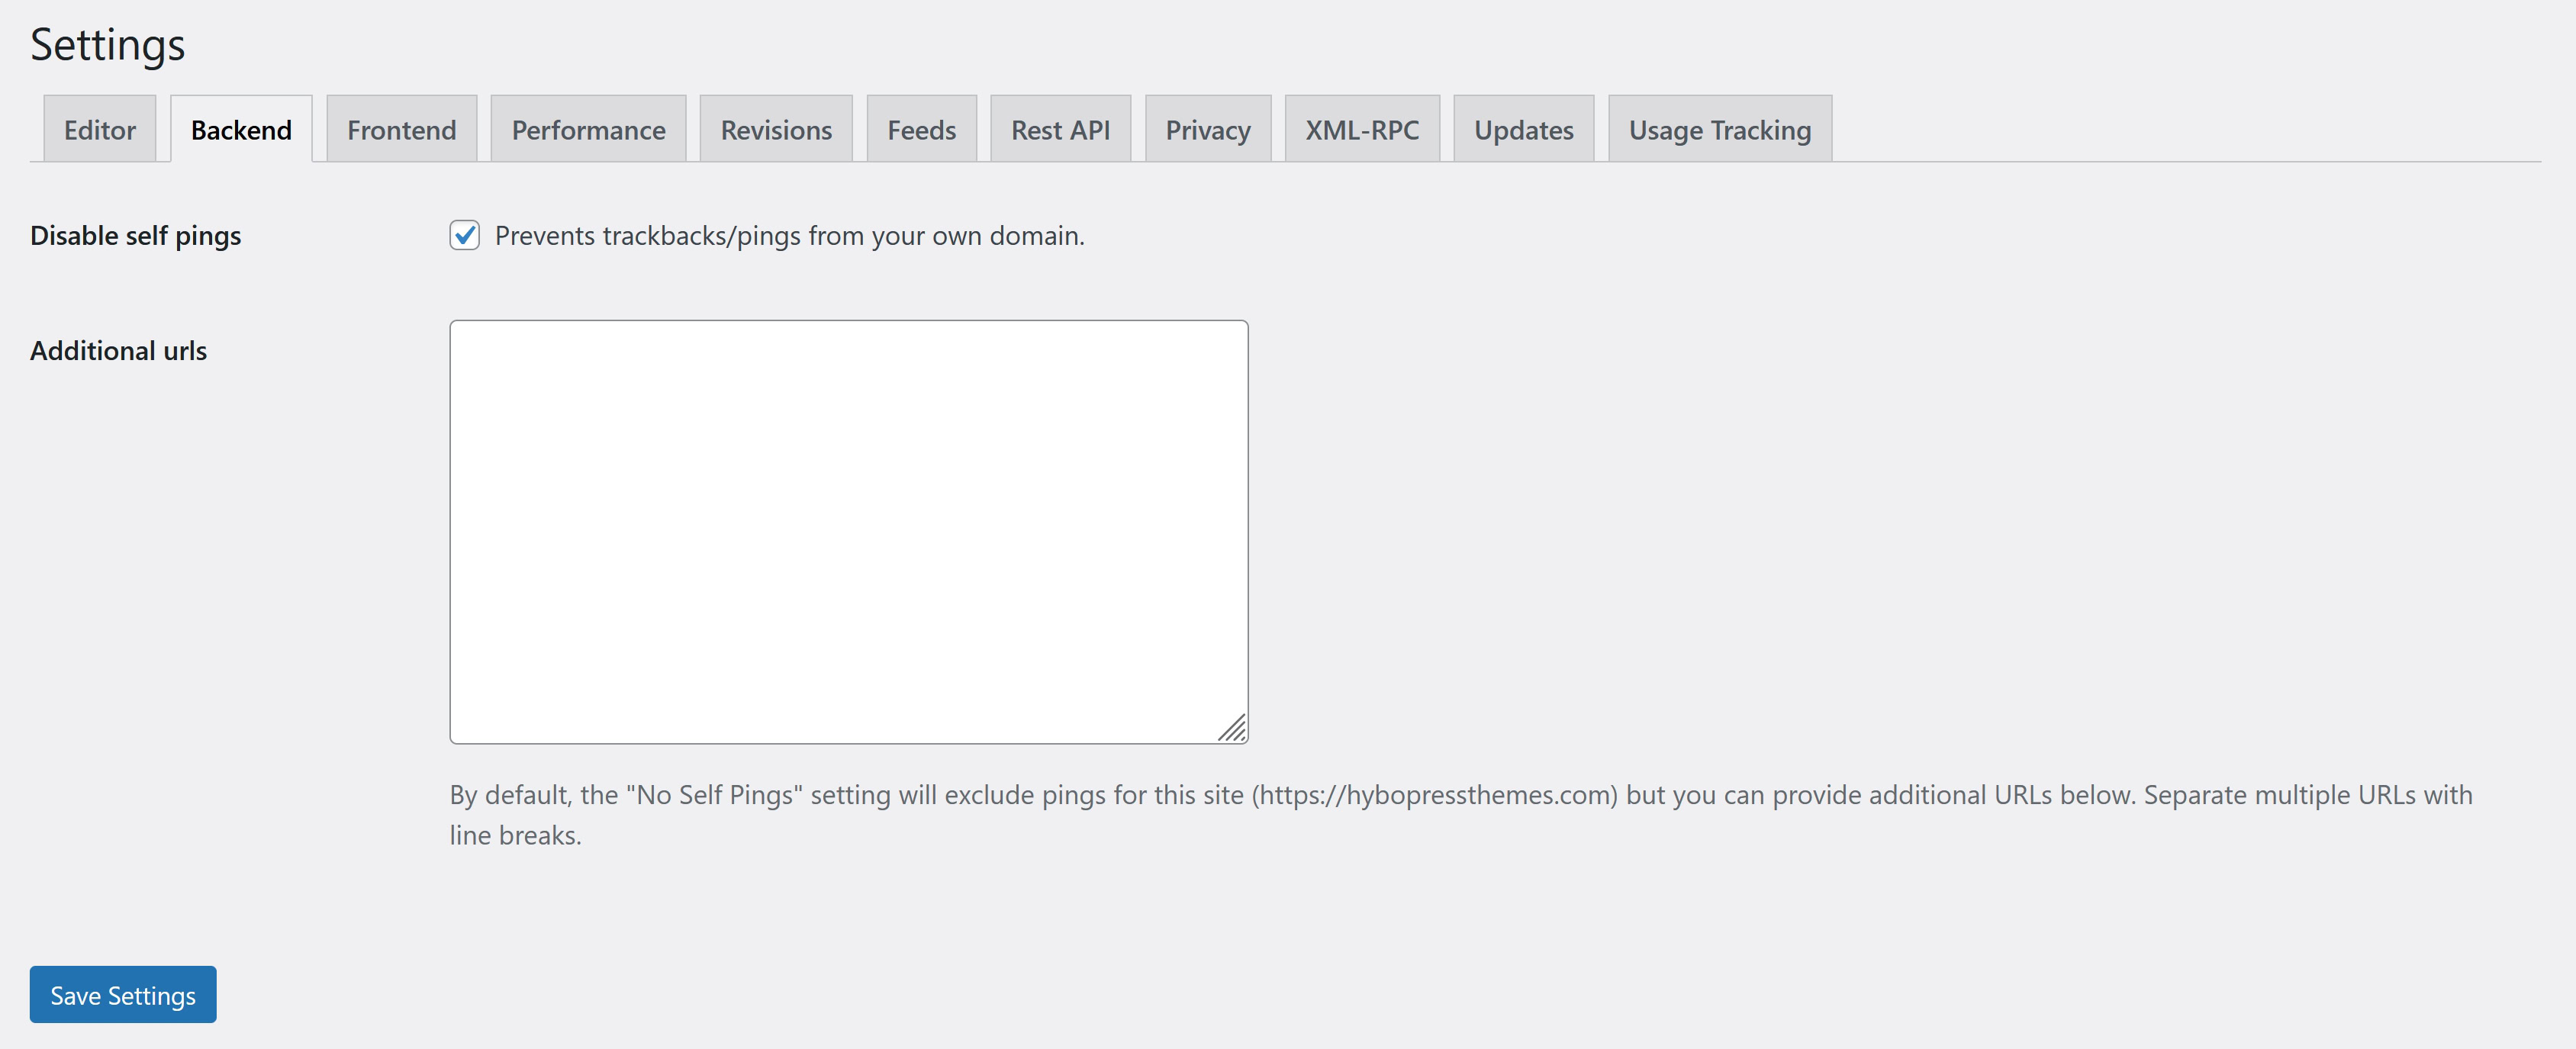Click the 'Prevents trackbacks/pings' checkbox label

pos(789,236)
